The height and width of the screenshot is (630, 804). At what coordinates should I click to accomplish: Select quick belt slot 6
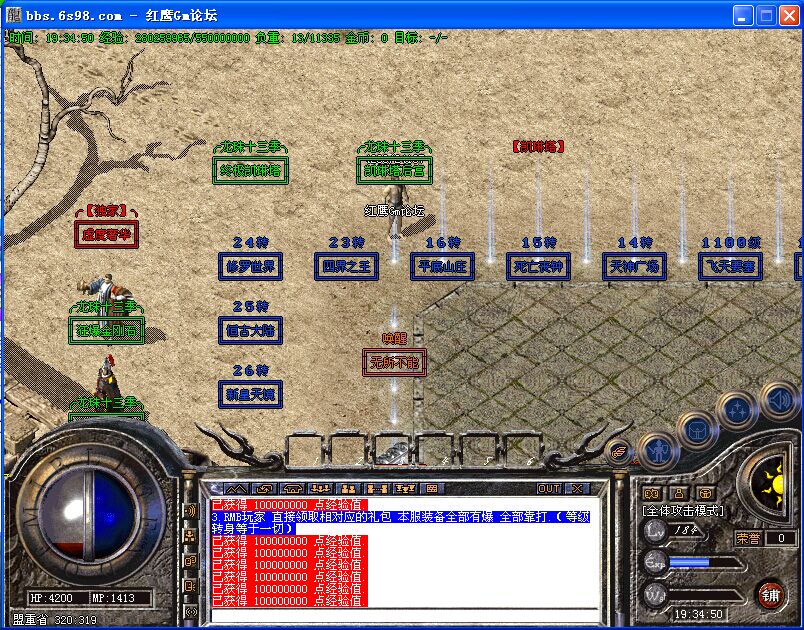(x=521, y=449)
